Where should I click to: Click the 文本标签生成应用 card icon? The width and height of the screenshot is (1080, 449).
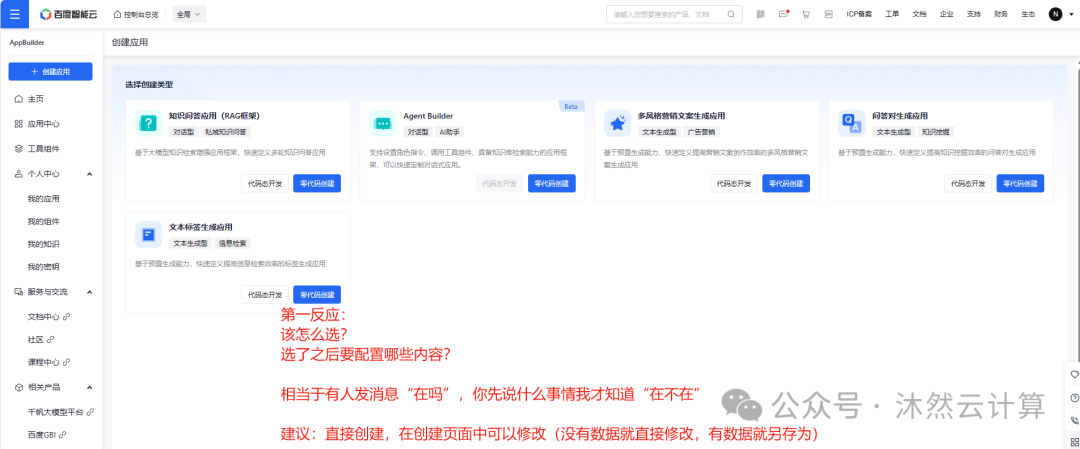pos(149,234)
